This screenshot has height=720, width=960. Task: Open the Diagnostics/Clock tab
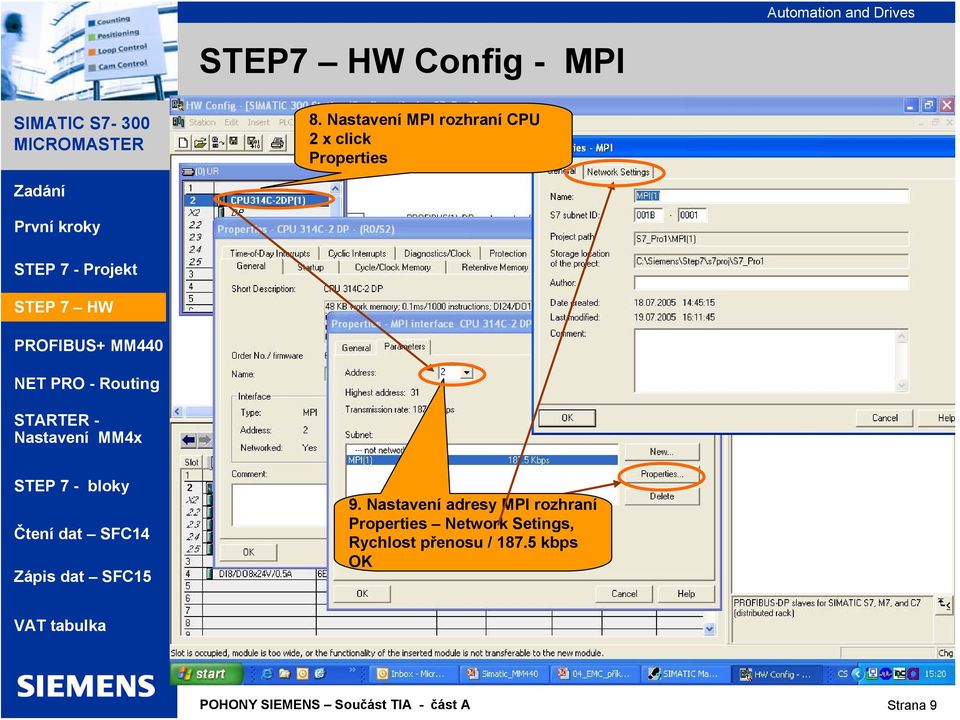437,253
